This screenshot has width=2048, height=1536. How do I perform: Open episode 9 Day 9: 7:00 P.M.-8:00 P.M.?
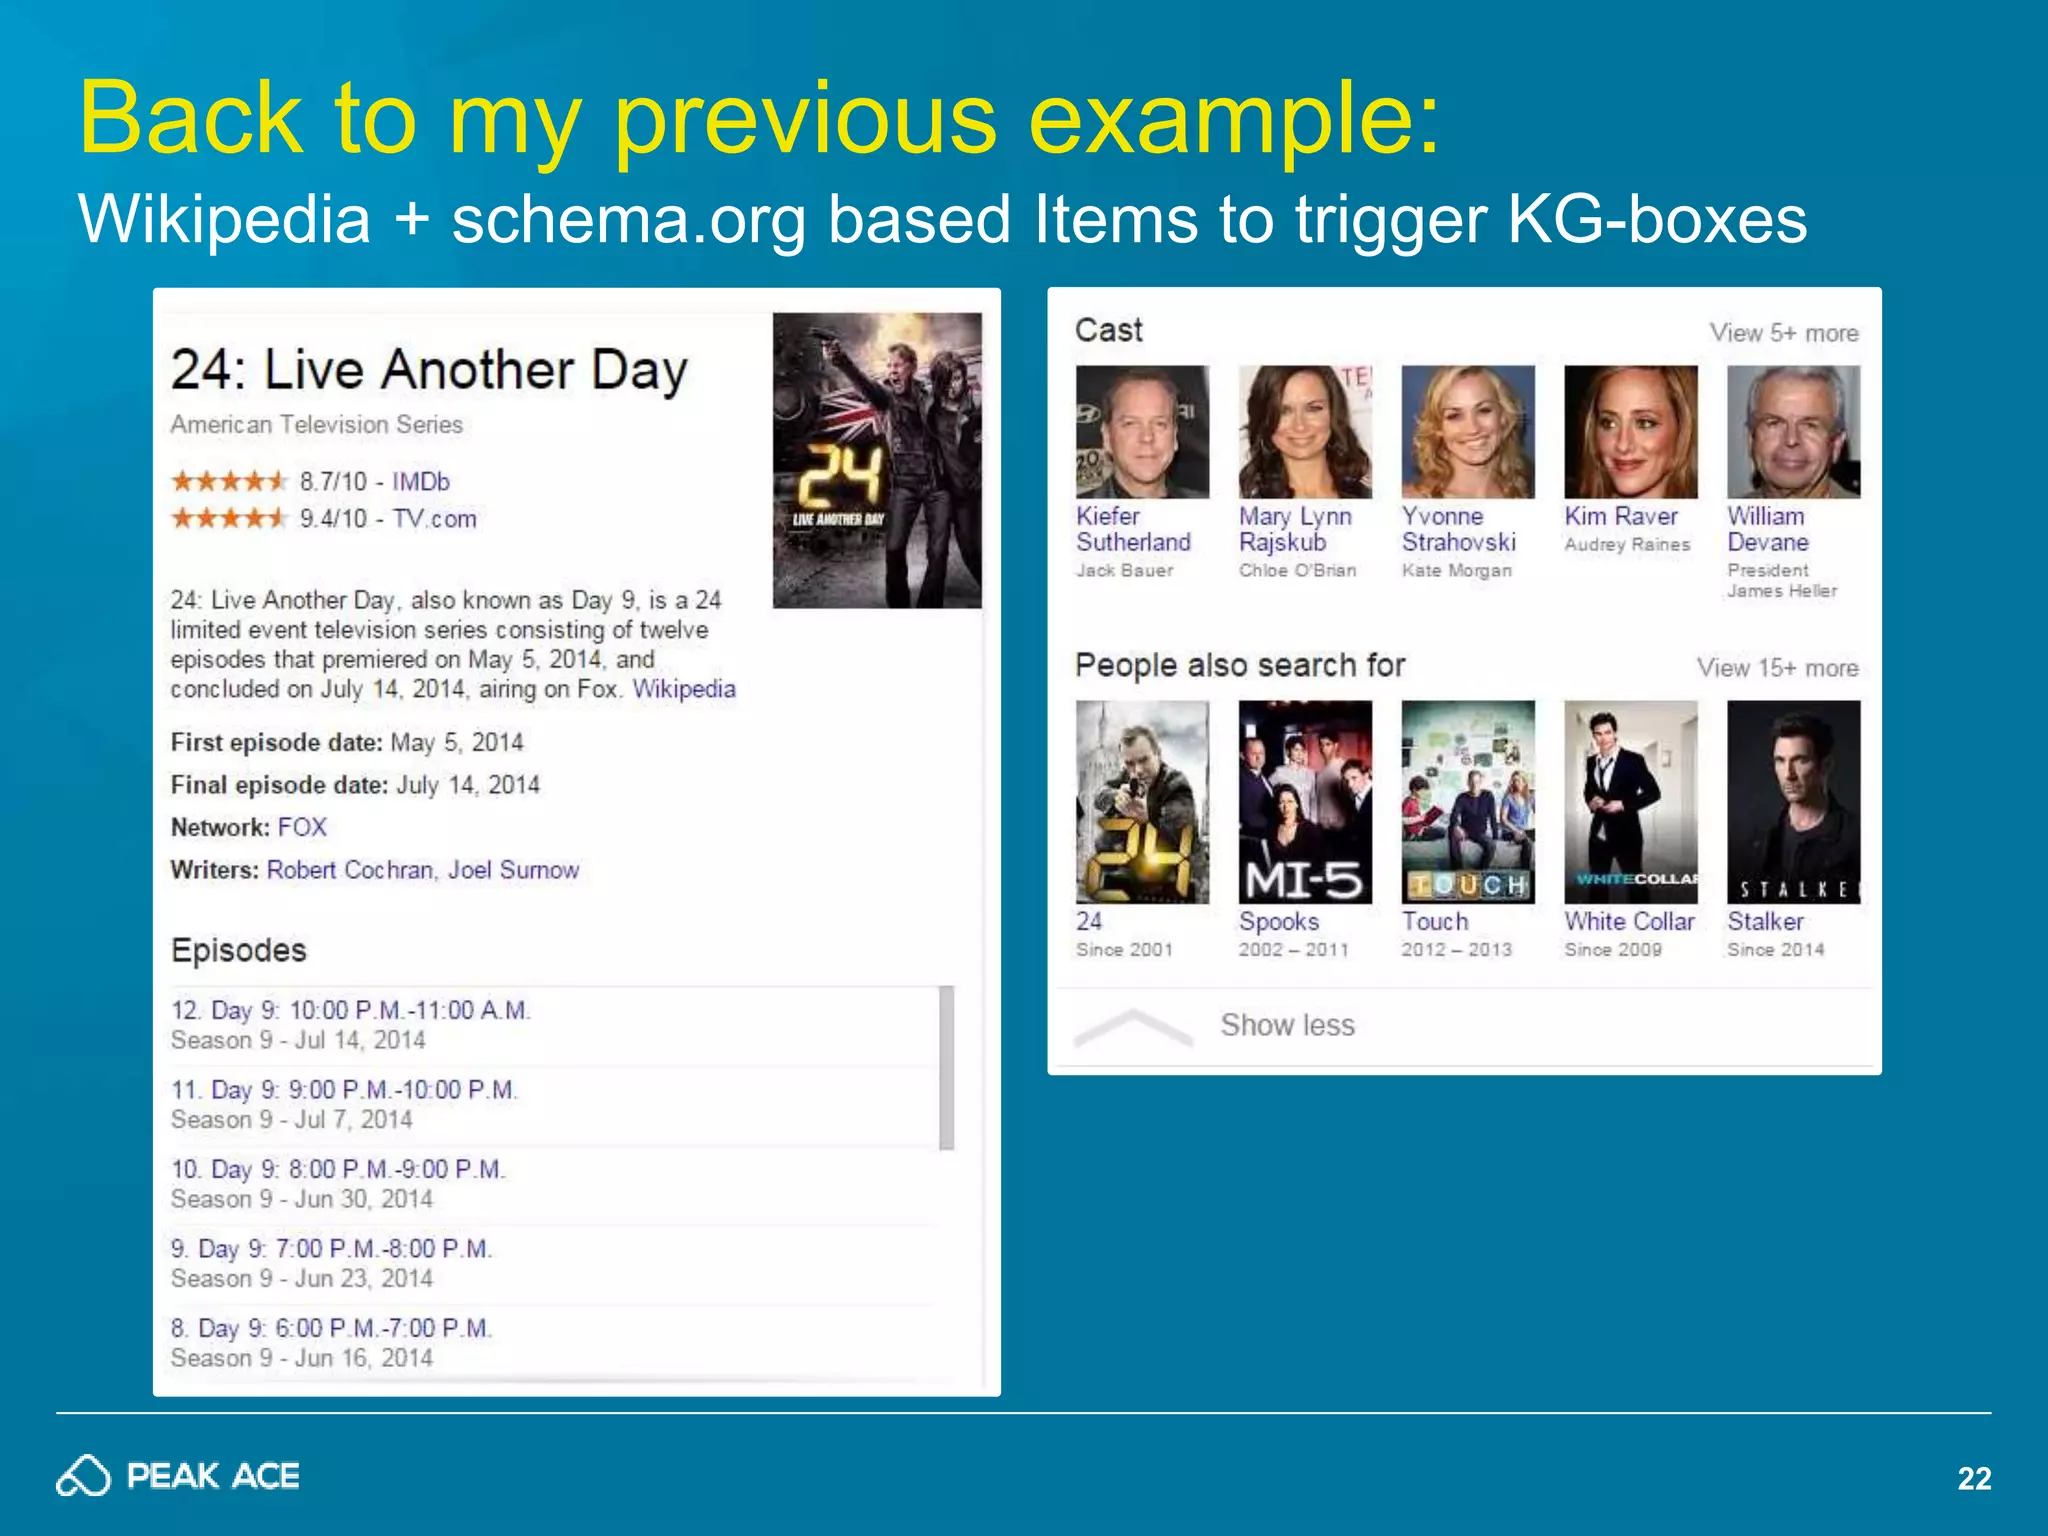(331, 1249)
